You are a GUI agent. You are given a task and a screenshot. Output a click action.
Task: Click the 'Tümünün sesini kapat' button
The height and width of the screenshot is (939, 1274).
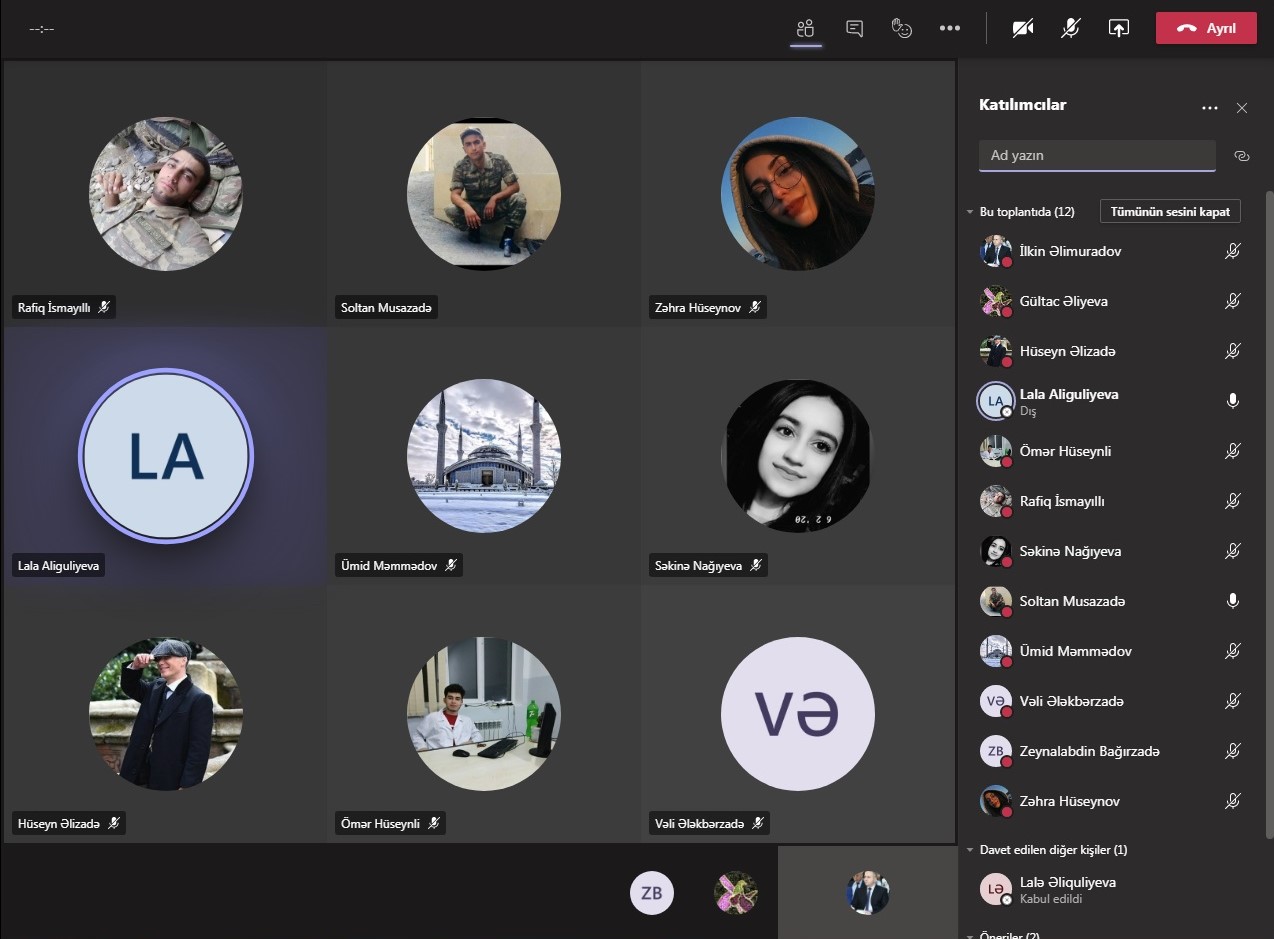1170,212
